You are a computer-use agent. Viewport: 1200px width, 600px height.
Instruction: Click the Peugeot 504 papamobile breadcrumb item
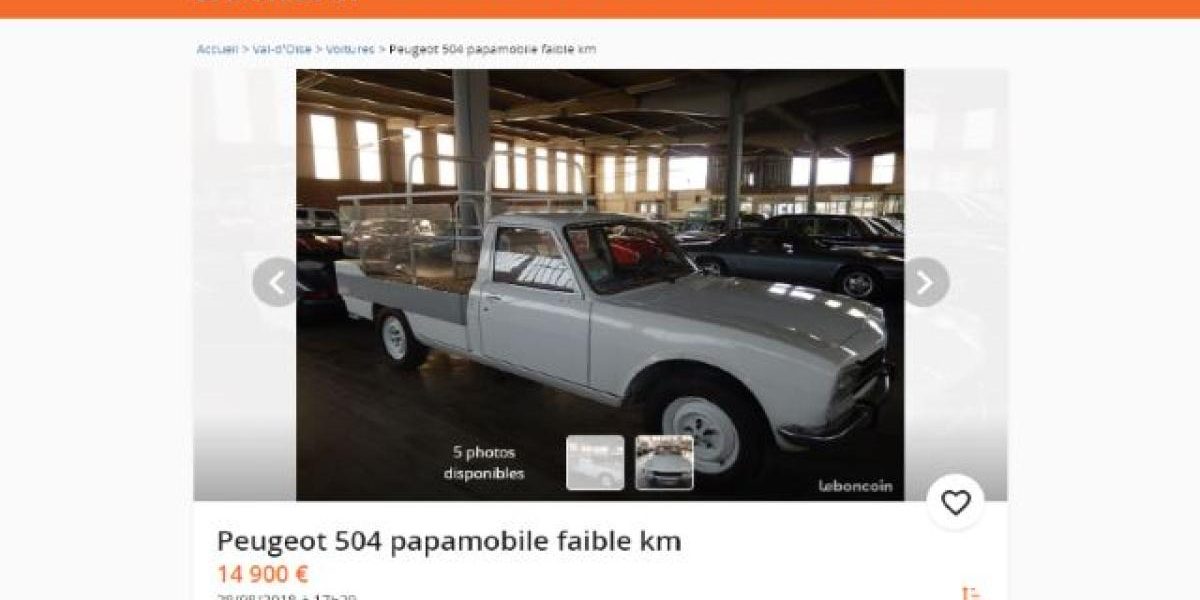pyautogui.click(x=492, y=49)
